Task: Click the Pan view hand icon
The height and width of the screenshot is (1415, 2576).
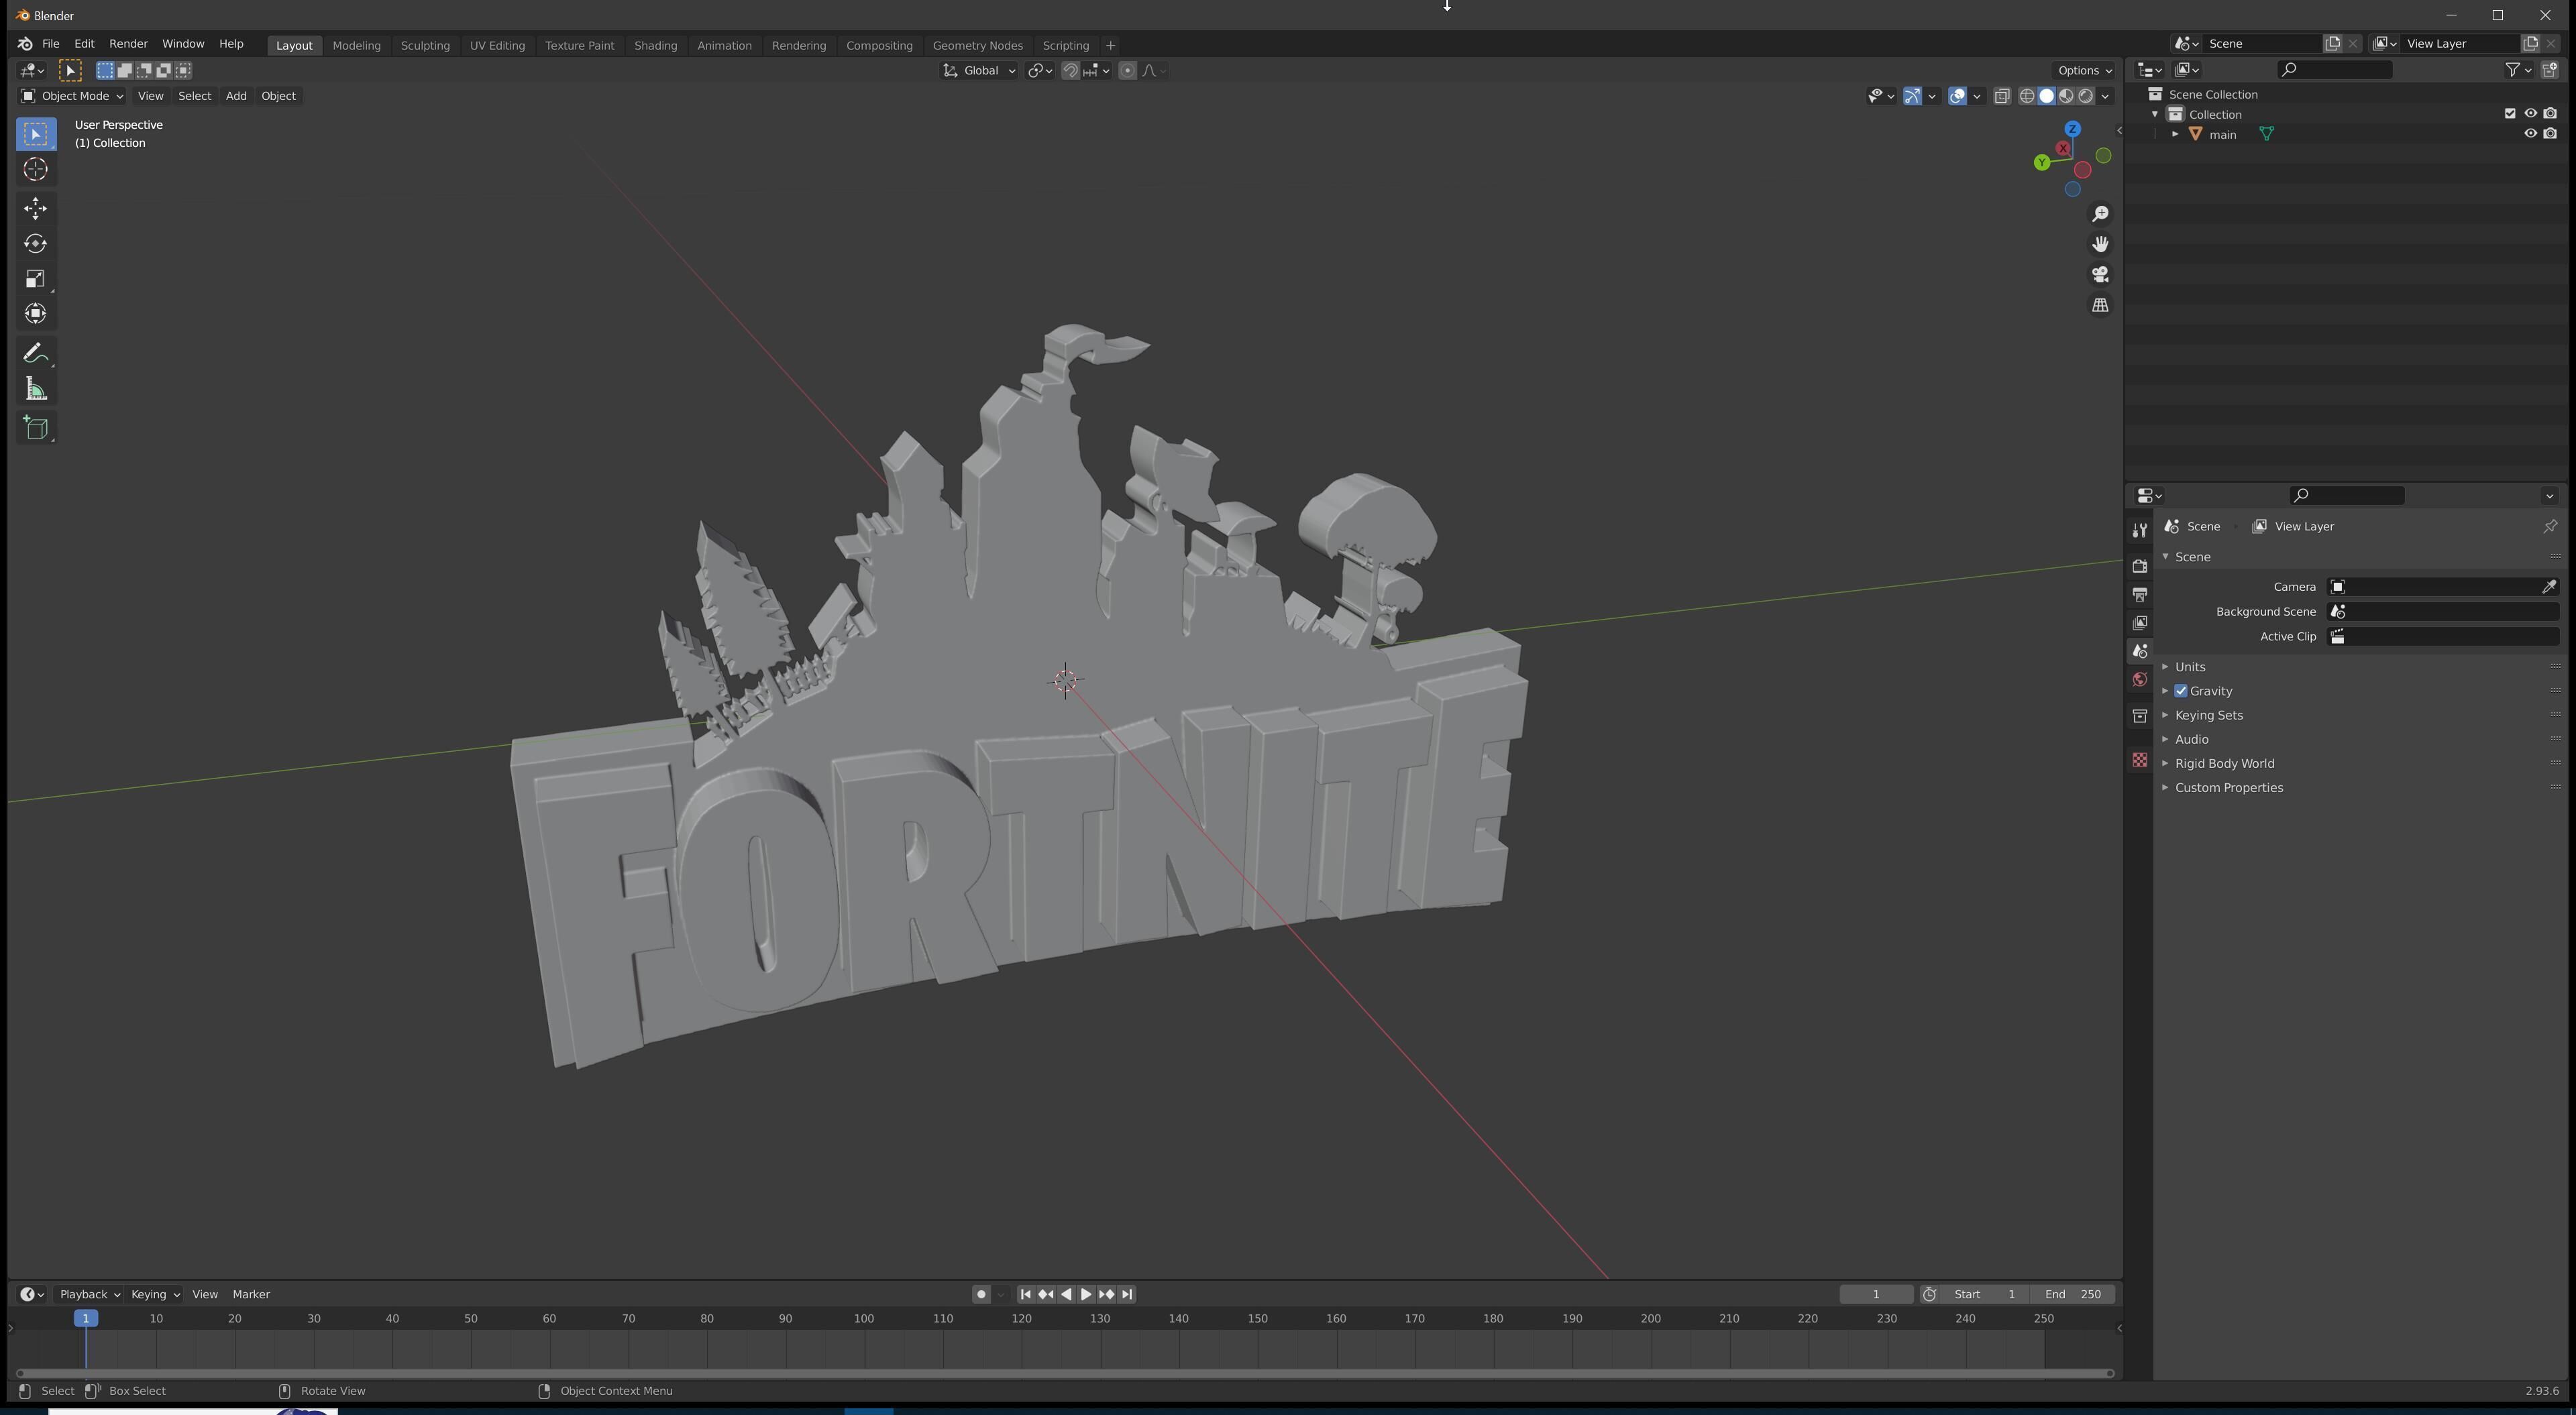Action: tap(2100, 244)
